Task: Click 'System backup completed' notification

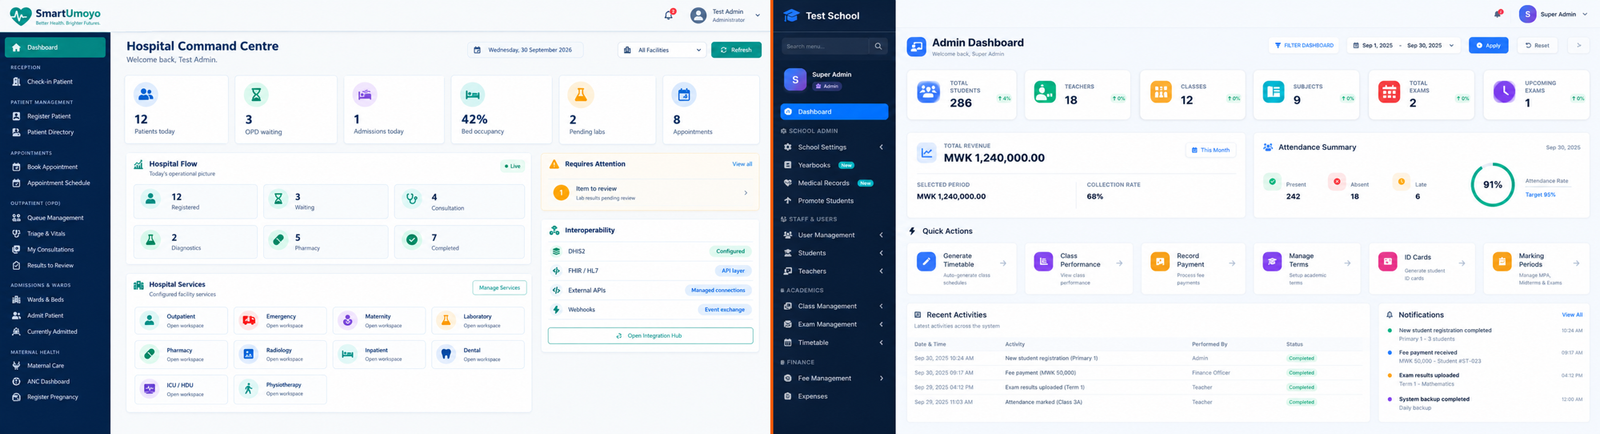Action: (x=1434, y=399)
